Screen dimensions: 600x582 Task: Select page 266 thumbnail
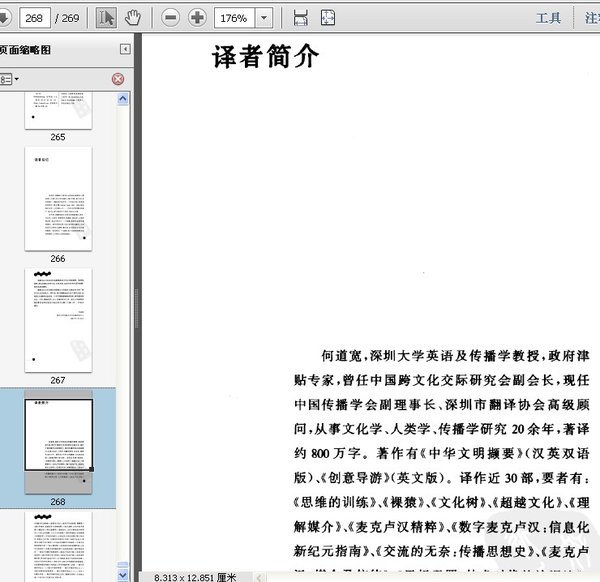coord(58,198)
